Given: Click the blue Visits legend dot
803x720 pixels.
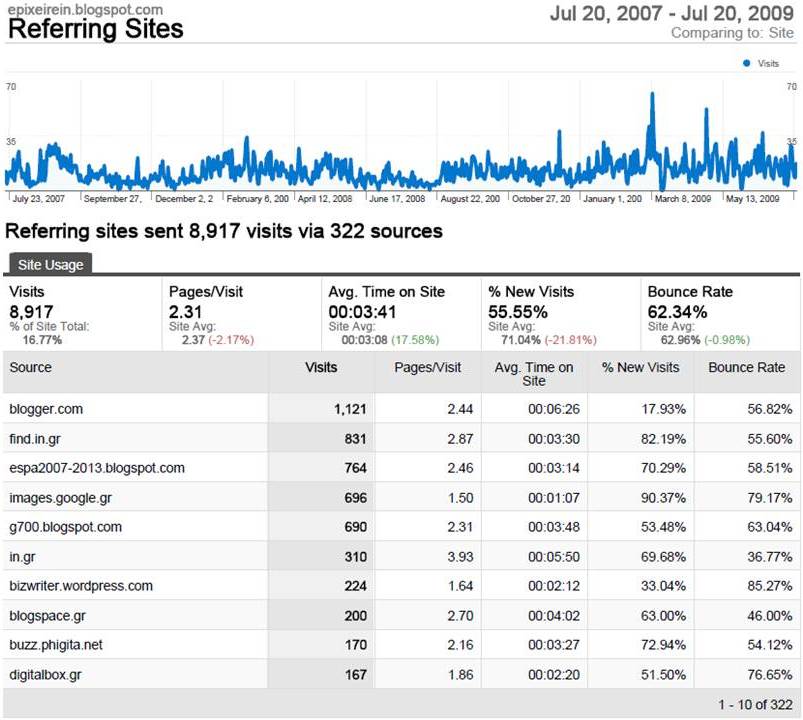Looking at the screenshot, I should [747, 63].
